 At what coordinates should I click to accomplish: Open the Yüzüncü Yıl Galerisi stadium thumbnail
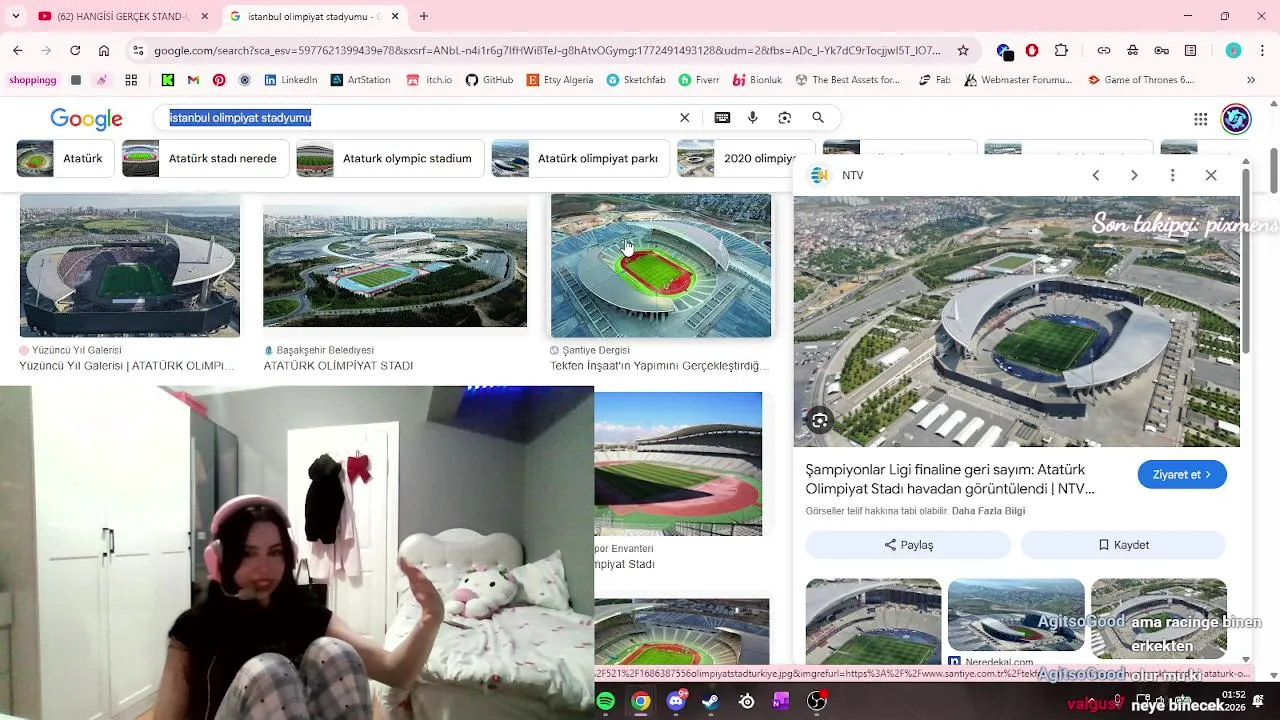(130, 266)
